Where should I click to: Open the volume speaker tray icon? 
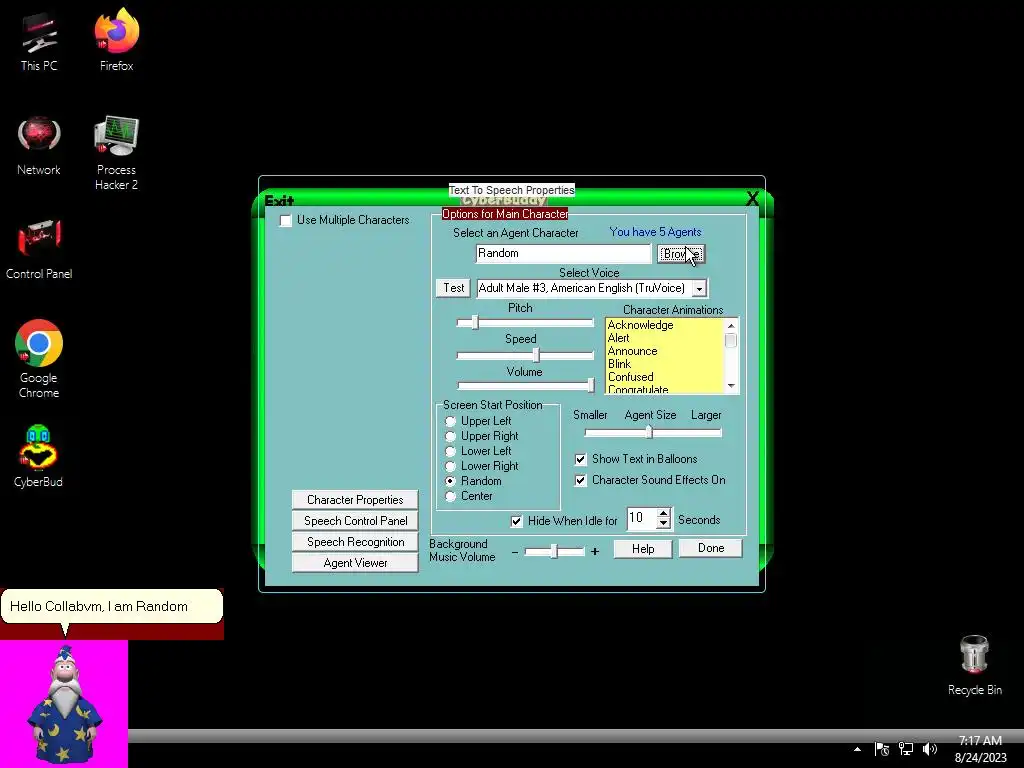pos(929,749)
